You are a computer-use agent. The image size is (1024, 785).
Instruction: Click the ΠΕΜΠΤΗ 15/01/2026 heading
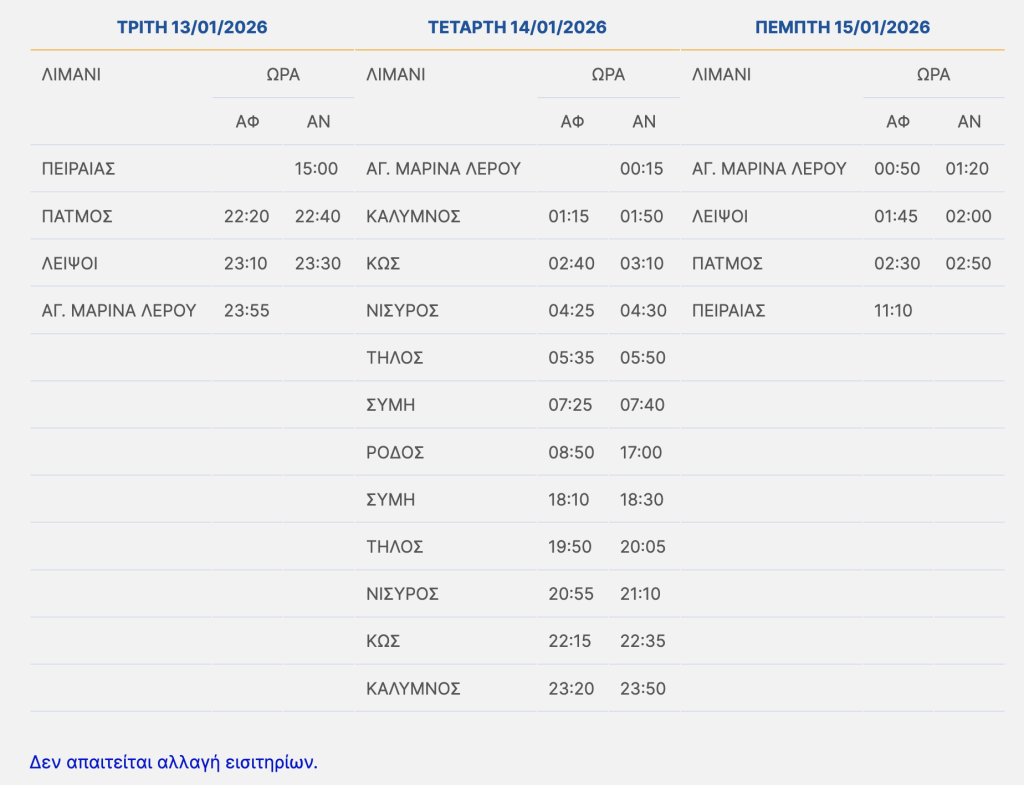pyautogui.click(x=842, y=27)
